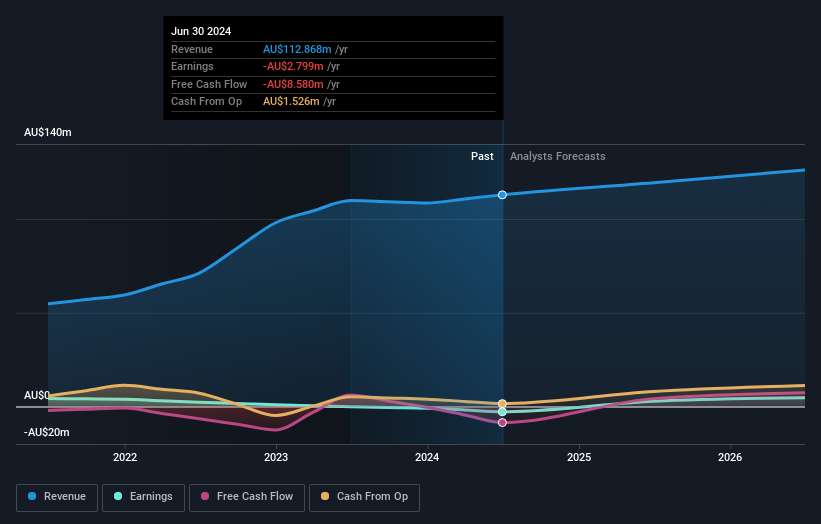Click the teal dot in Earnings legend
821x524 pixels.
pos(118,496)
